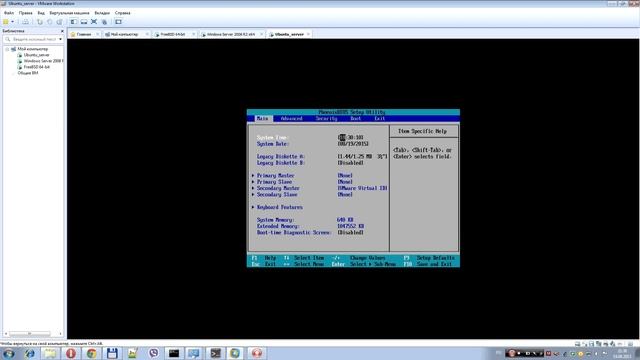The width and height of the screenshot is (640, 360).
Task: Close the Windows Server 2008 R2 x64 tab
Action: [x=261, y=34]
